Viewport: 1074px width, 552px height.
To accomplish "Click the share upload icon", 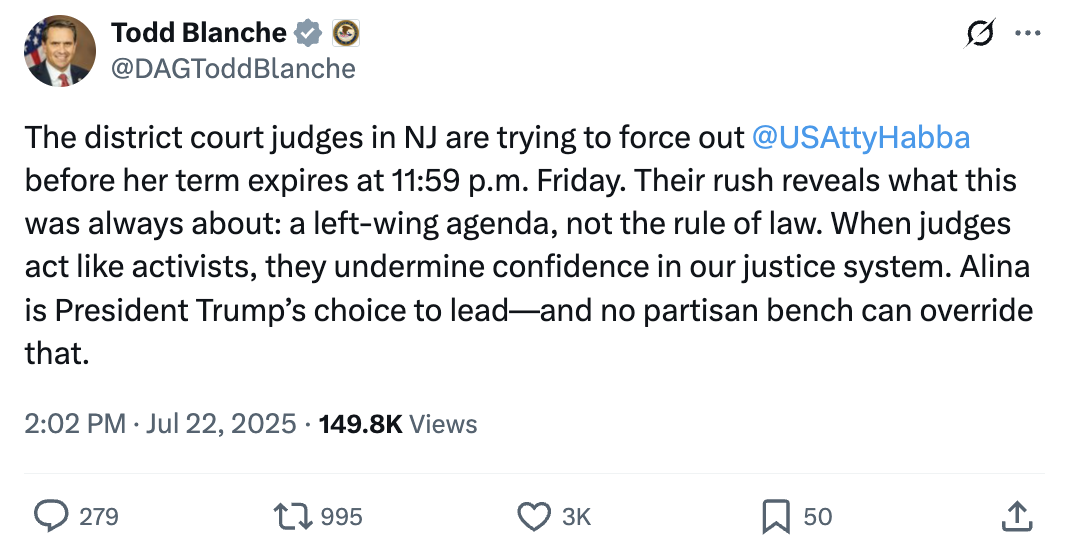I will [x=1016, y=516].
